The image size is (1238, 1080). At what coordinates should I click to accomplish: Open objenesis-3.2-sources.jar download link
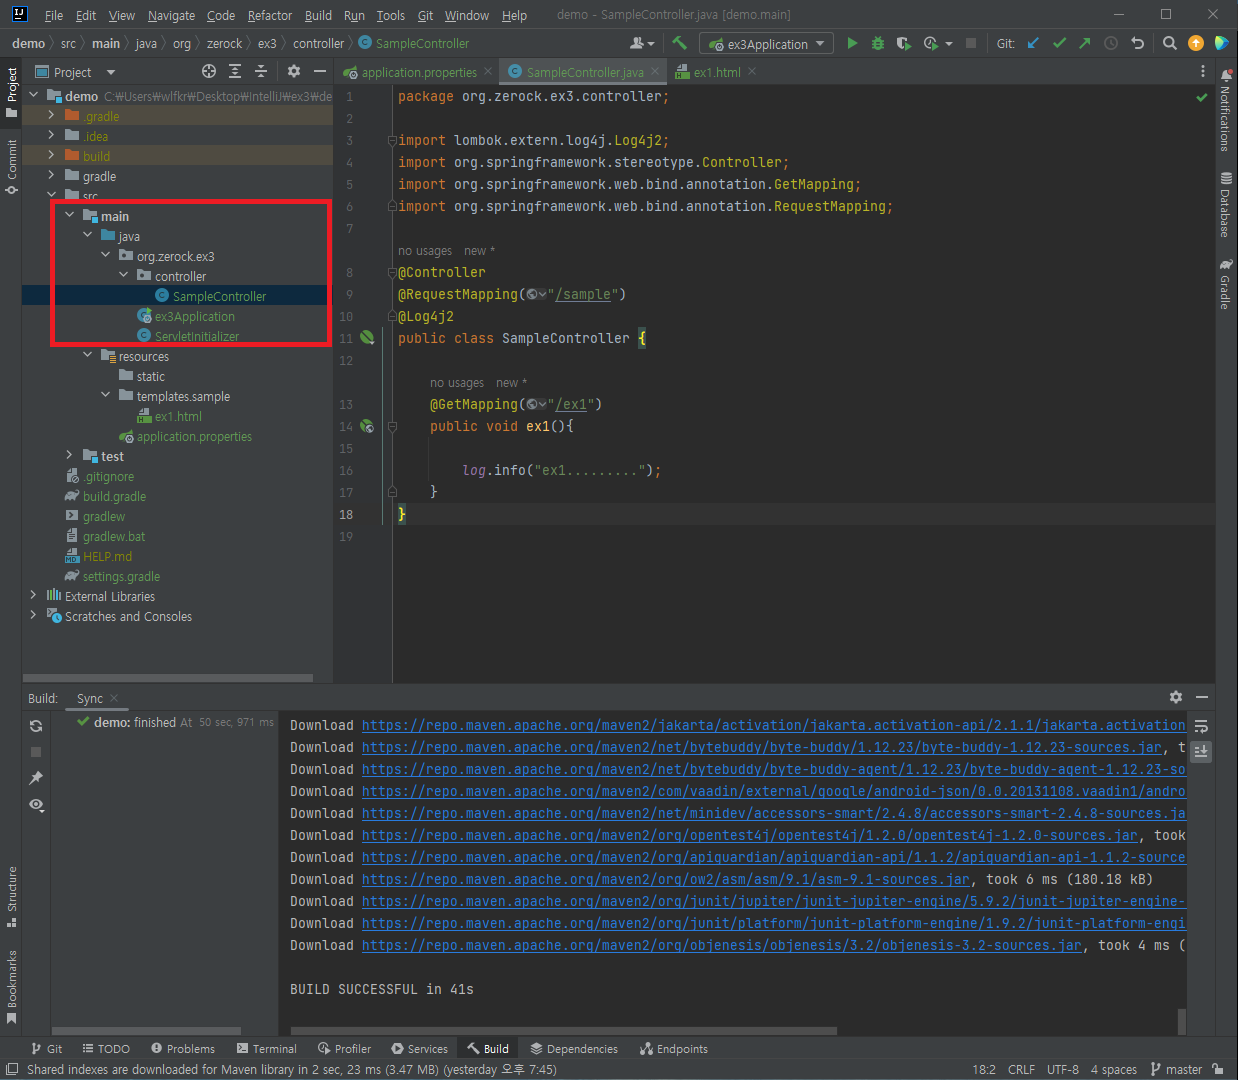pos(722,945)
